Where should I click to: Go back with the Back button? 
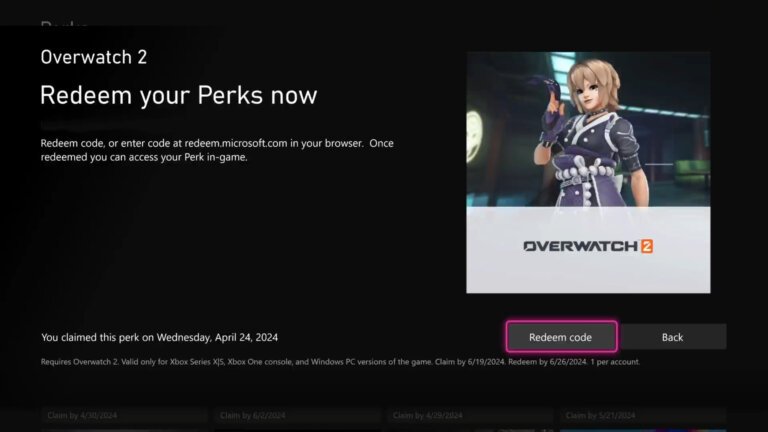pos(672,337)
